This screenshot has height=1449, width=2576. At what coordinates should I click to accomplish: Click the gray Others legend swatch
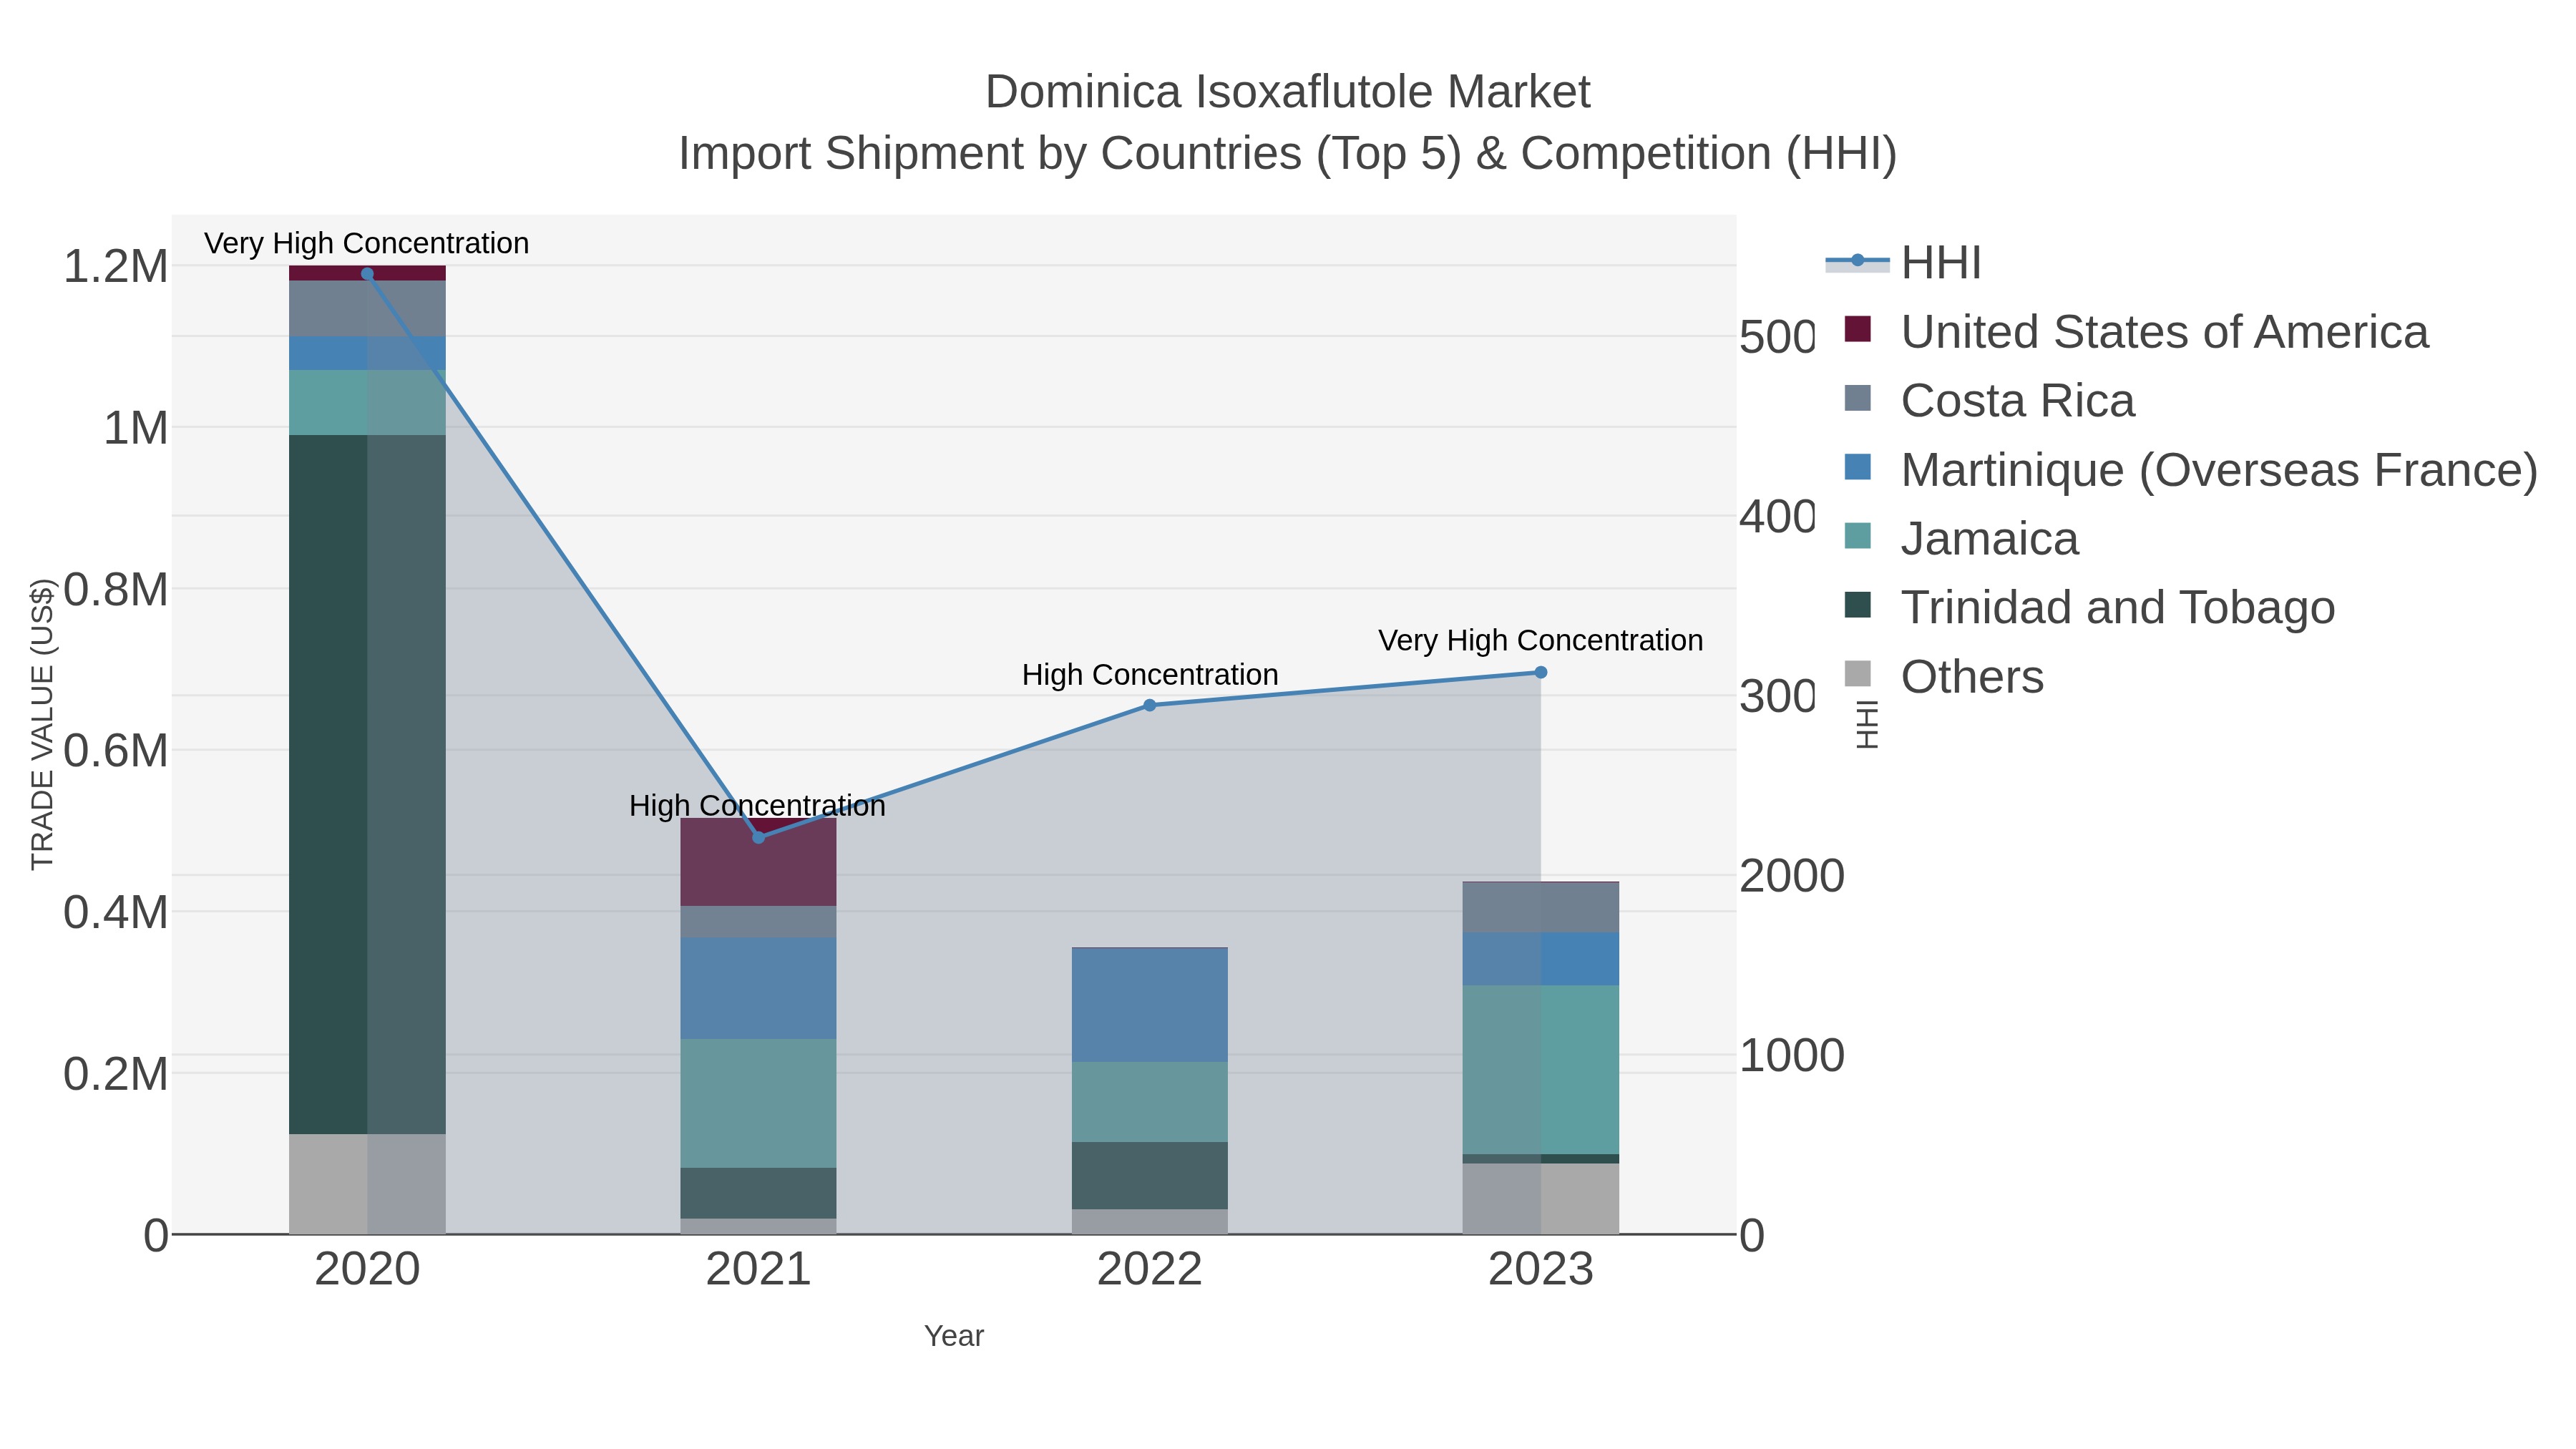click(x=1857, y=674)
